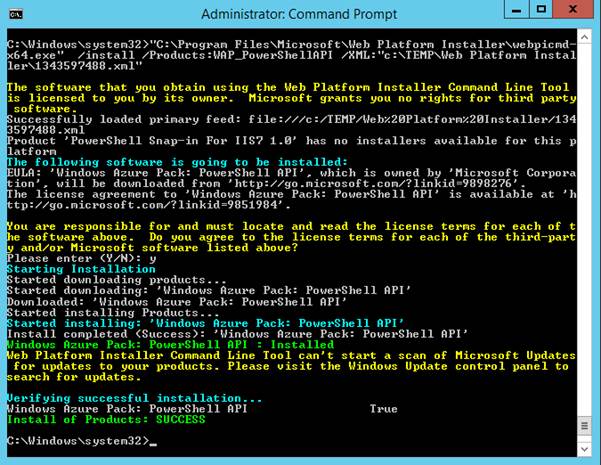Close the Administrator Command Prompt window
This screenshot has height=465, width=601.
pos(573,9)
